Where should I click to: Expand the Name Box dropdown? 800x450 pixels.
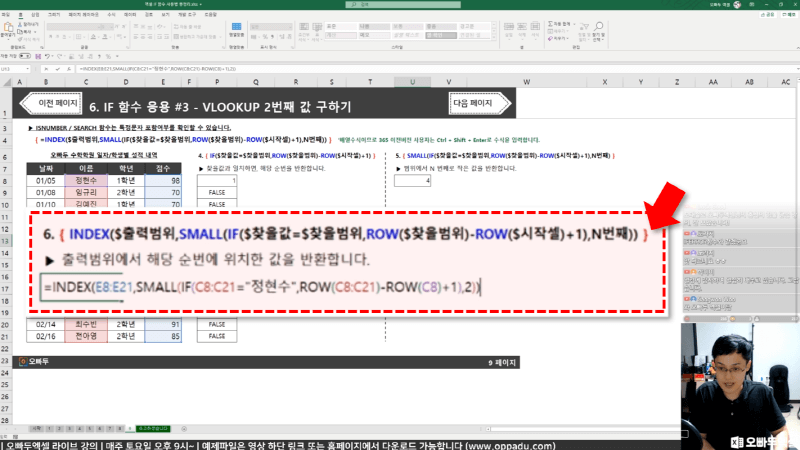tap(28, 69)
